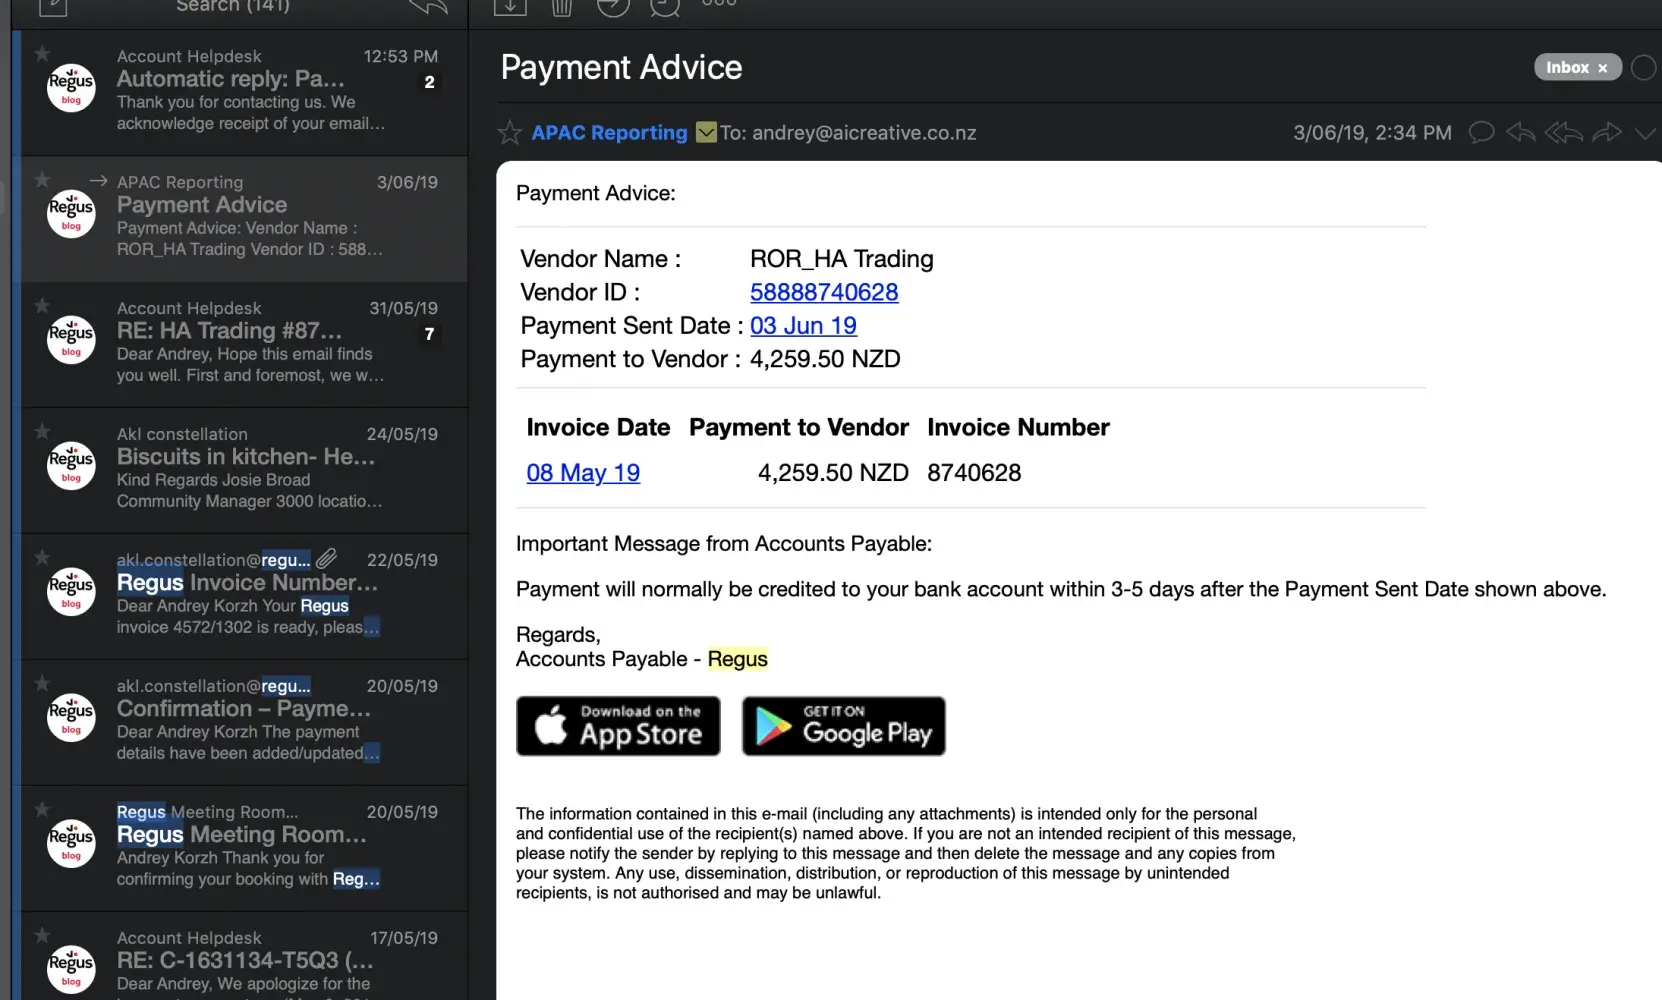The image size is (1662, 1000).
Task: Click the paperclip attachment icon in list
Action: point(327,558)
